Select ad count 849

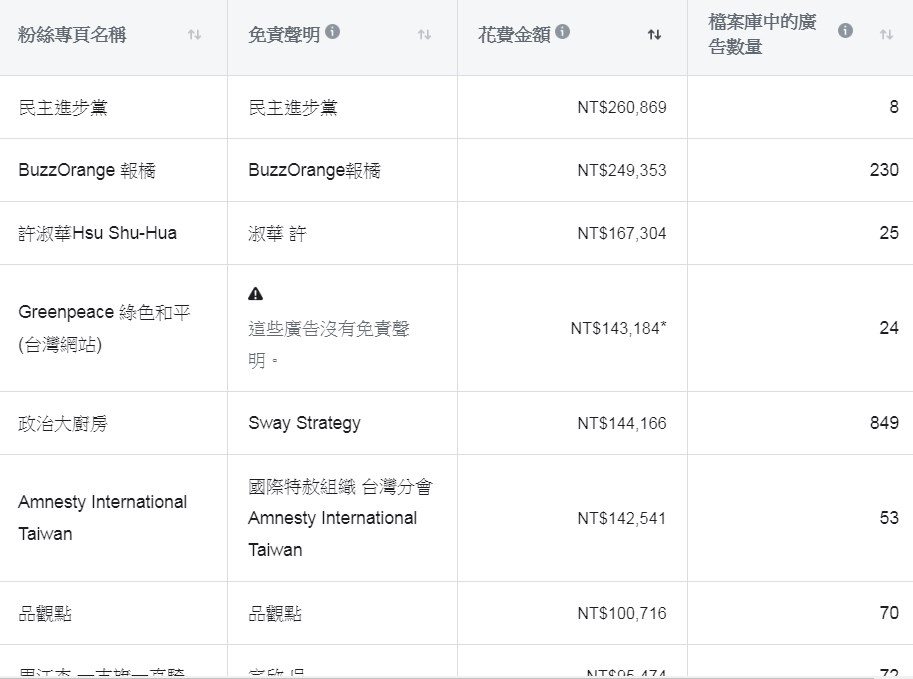point(884,423)
